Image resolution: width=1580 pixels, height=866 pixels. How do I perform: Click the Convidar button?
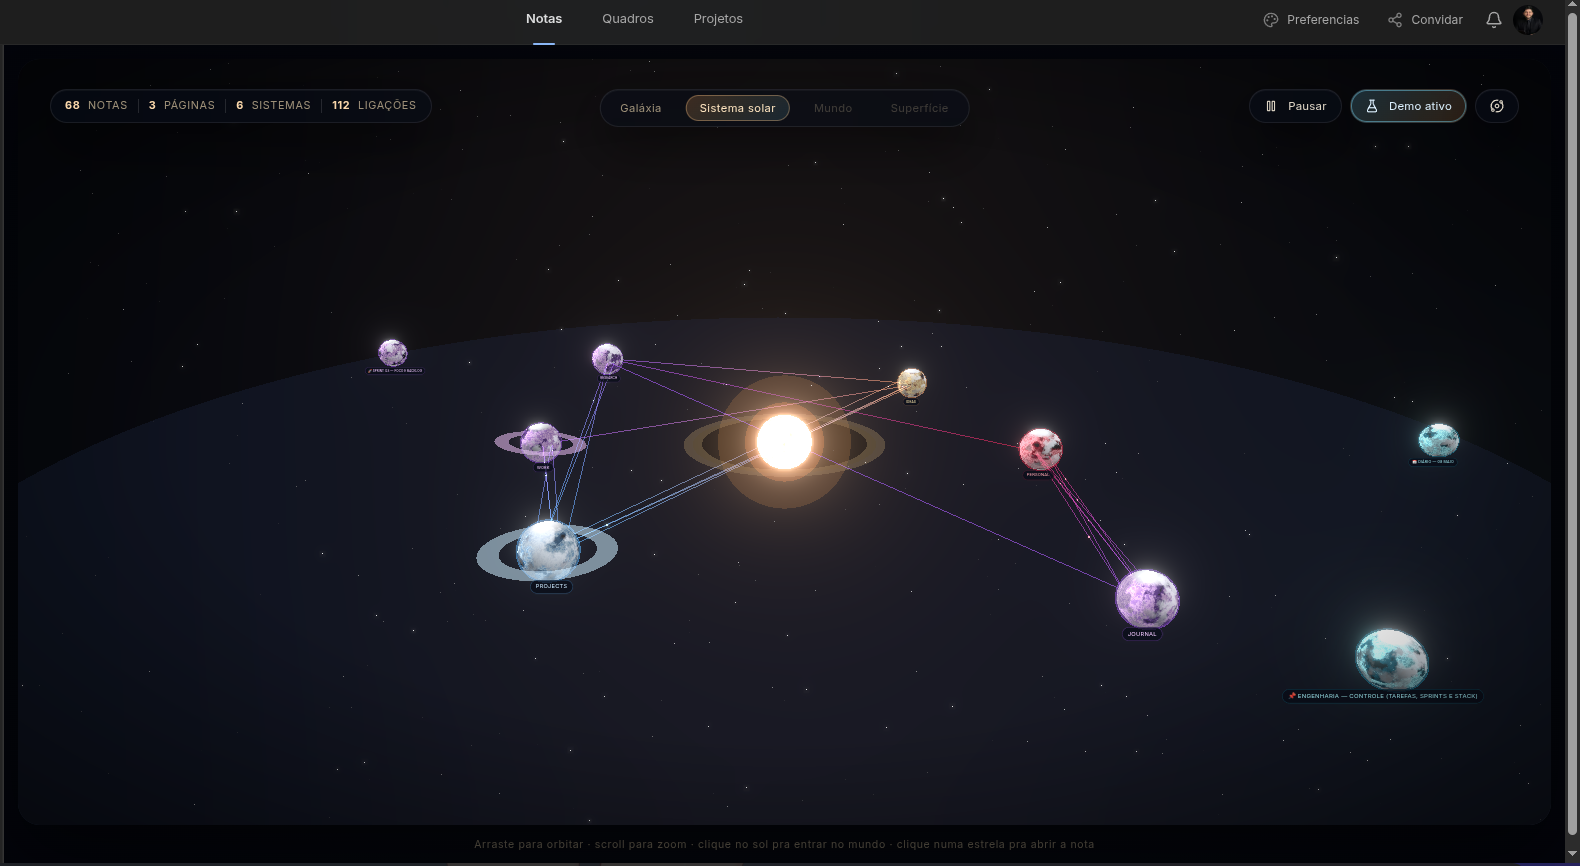(1425, 20)
